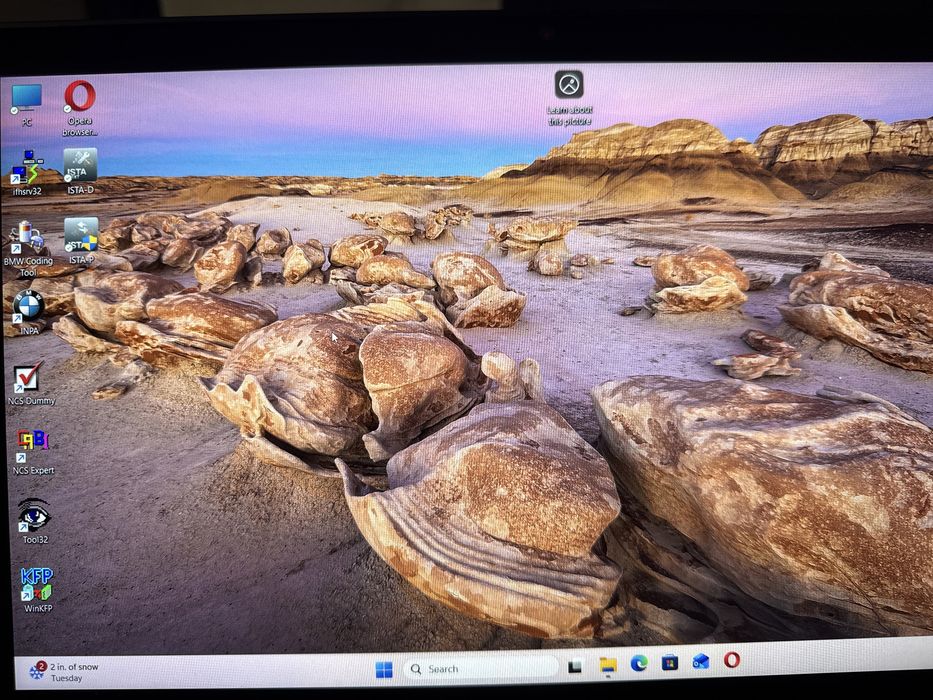Screen dimensions: 933x700
Task: Select the Opera browser desktop shortcut
Action: click(x=80, y=107)
